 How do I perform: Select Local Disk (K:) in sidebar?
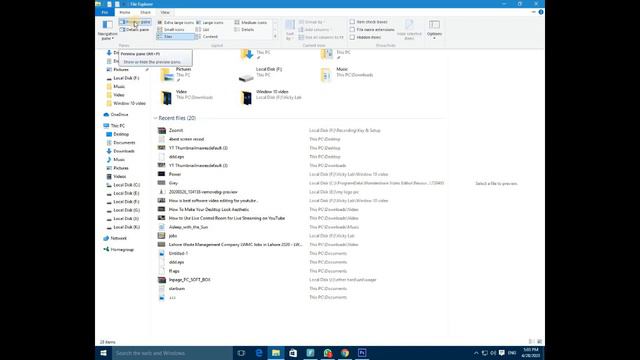coord(123,227)
